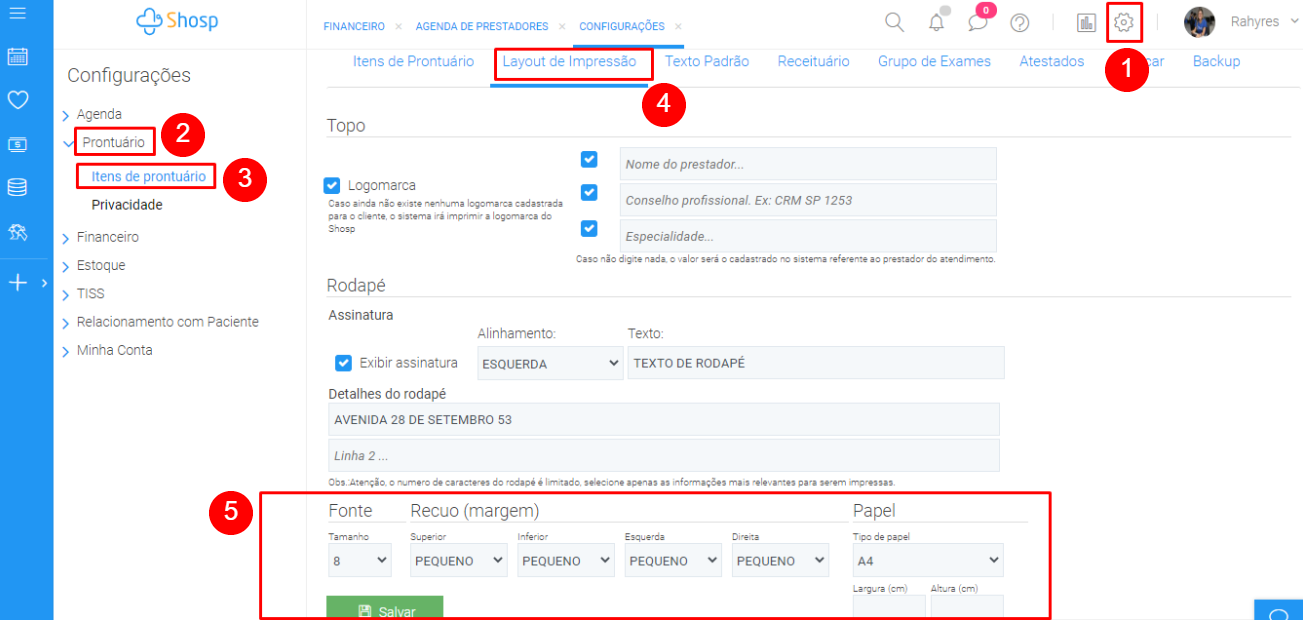Open the Backup tab
The height and width of the screenshot is (620, 1303).
point(1216,61)
